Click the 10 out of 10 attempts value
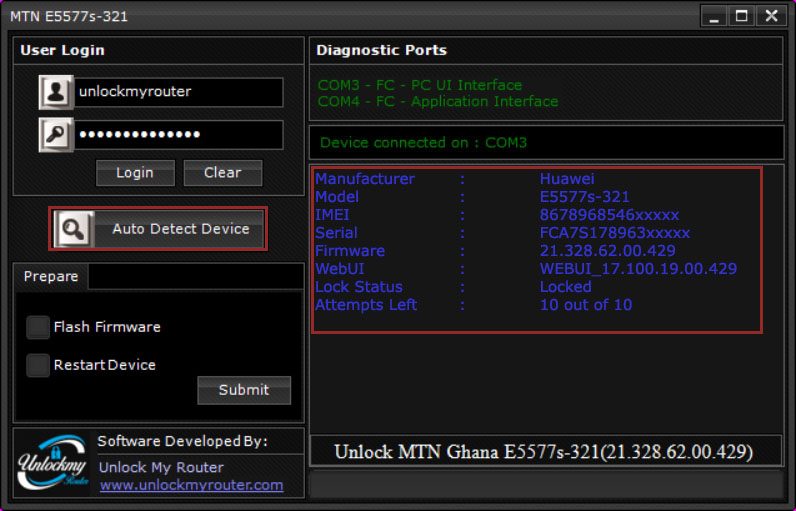796x511 pixels. tap(586, 305)
